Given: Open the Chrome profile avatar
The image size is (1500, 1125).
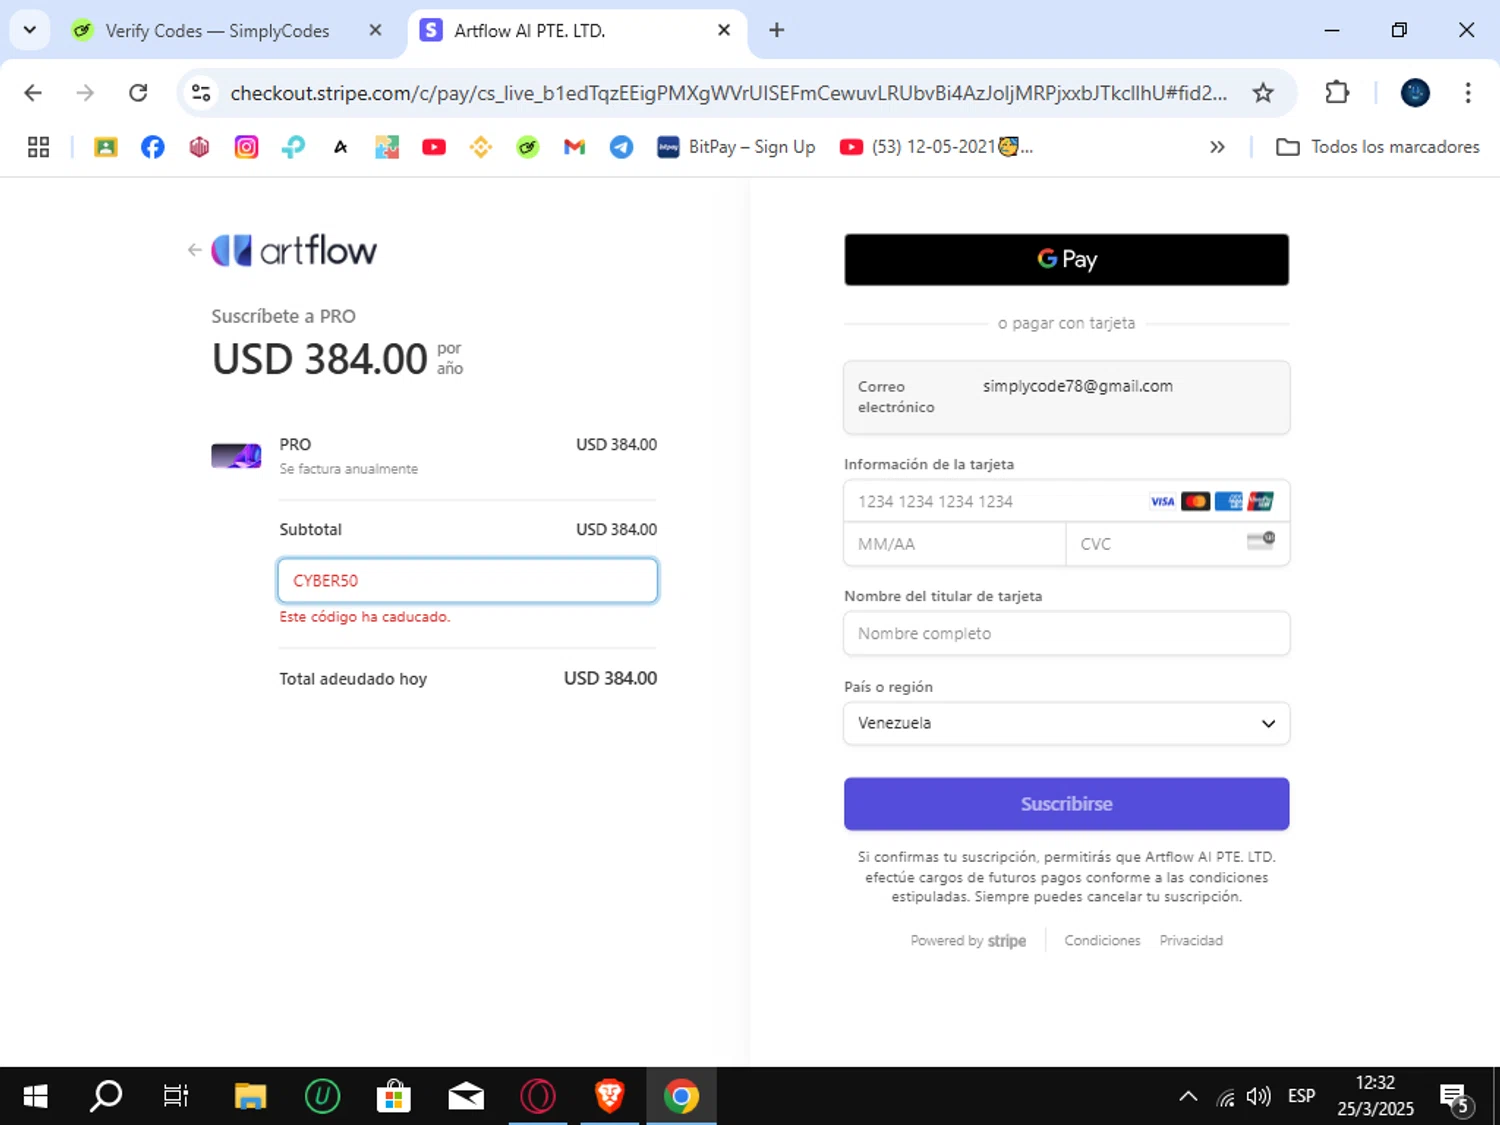Looking at the screenshot, I should click(1415, 93).
